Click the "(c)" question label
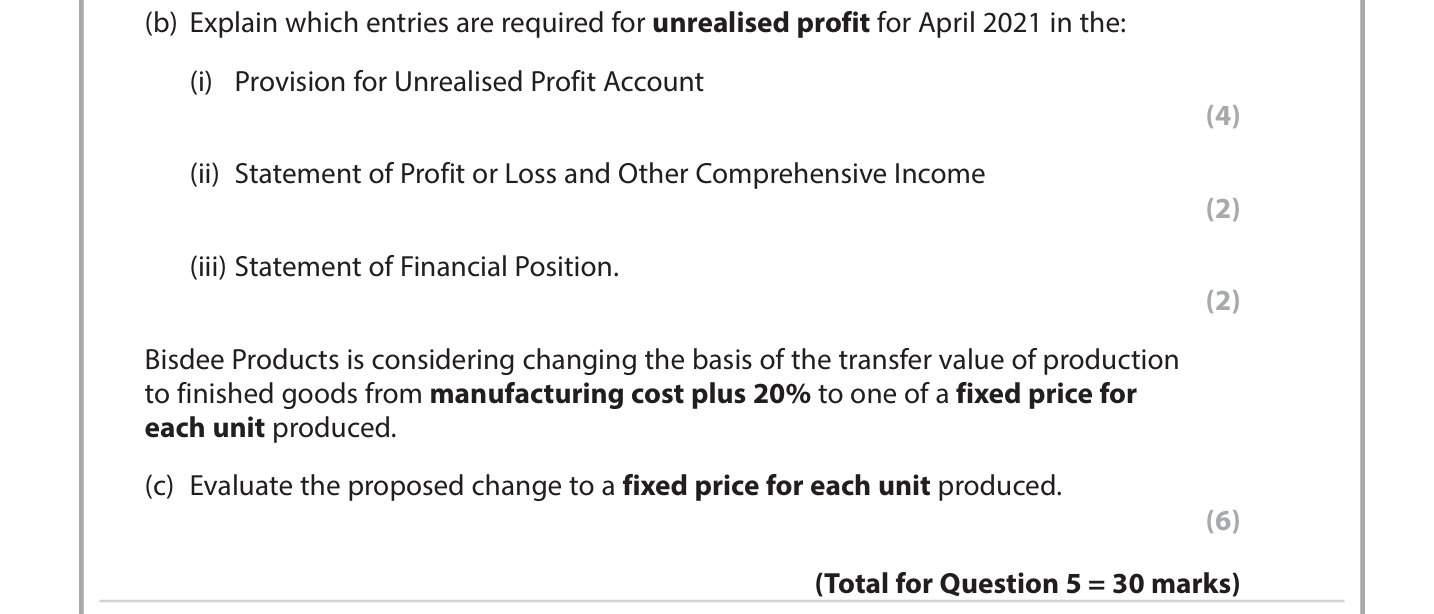 click(x=160, y=486)
